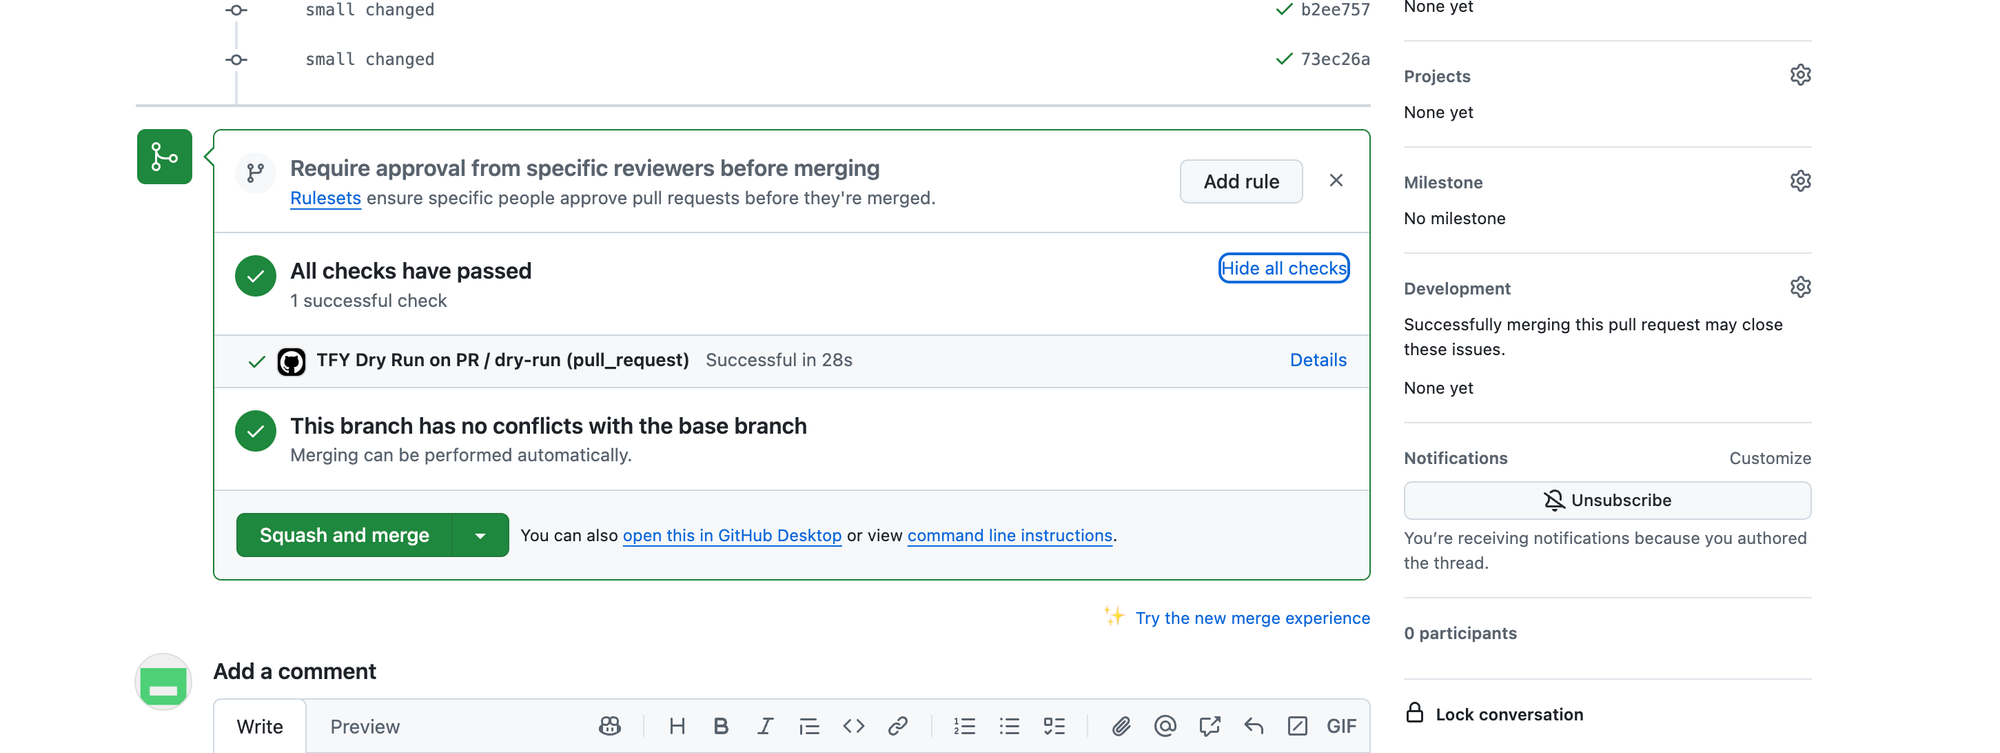This screenshot has width=2000, height=753.
Task: Dismiss the reviewer approval rule banner
Action: click(x=1336, y=180)
